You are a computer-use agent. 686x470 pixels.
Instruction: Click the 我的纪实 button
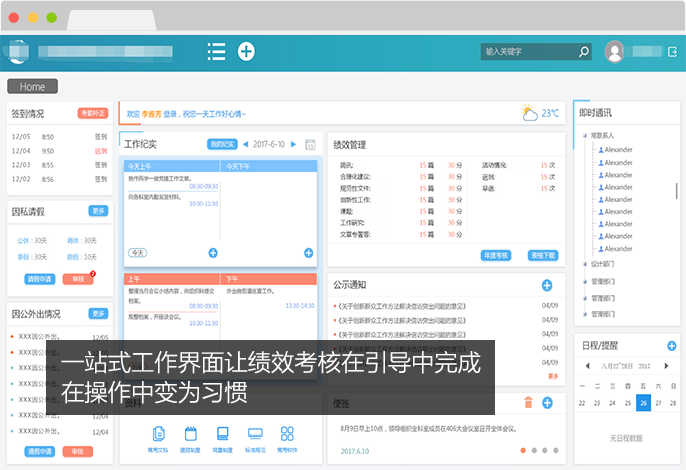tap(221, 145)
